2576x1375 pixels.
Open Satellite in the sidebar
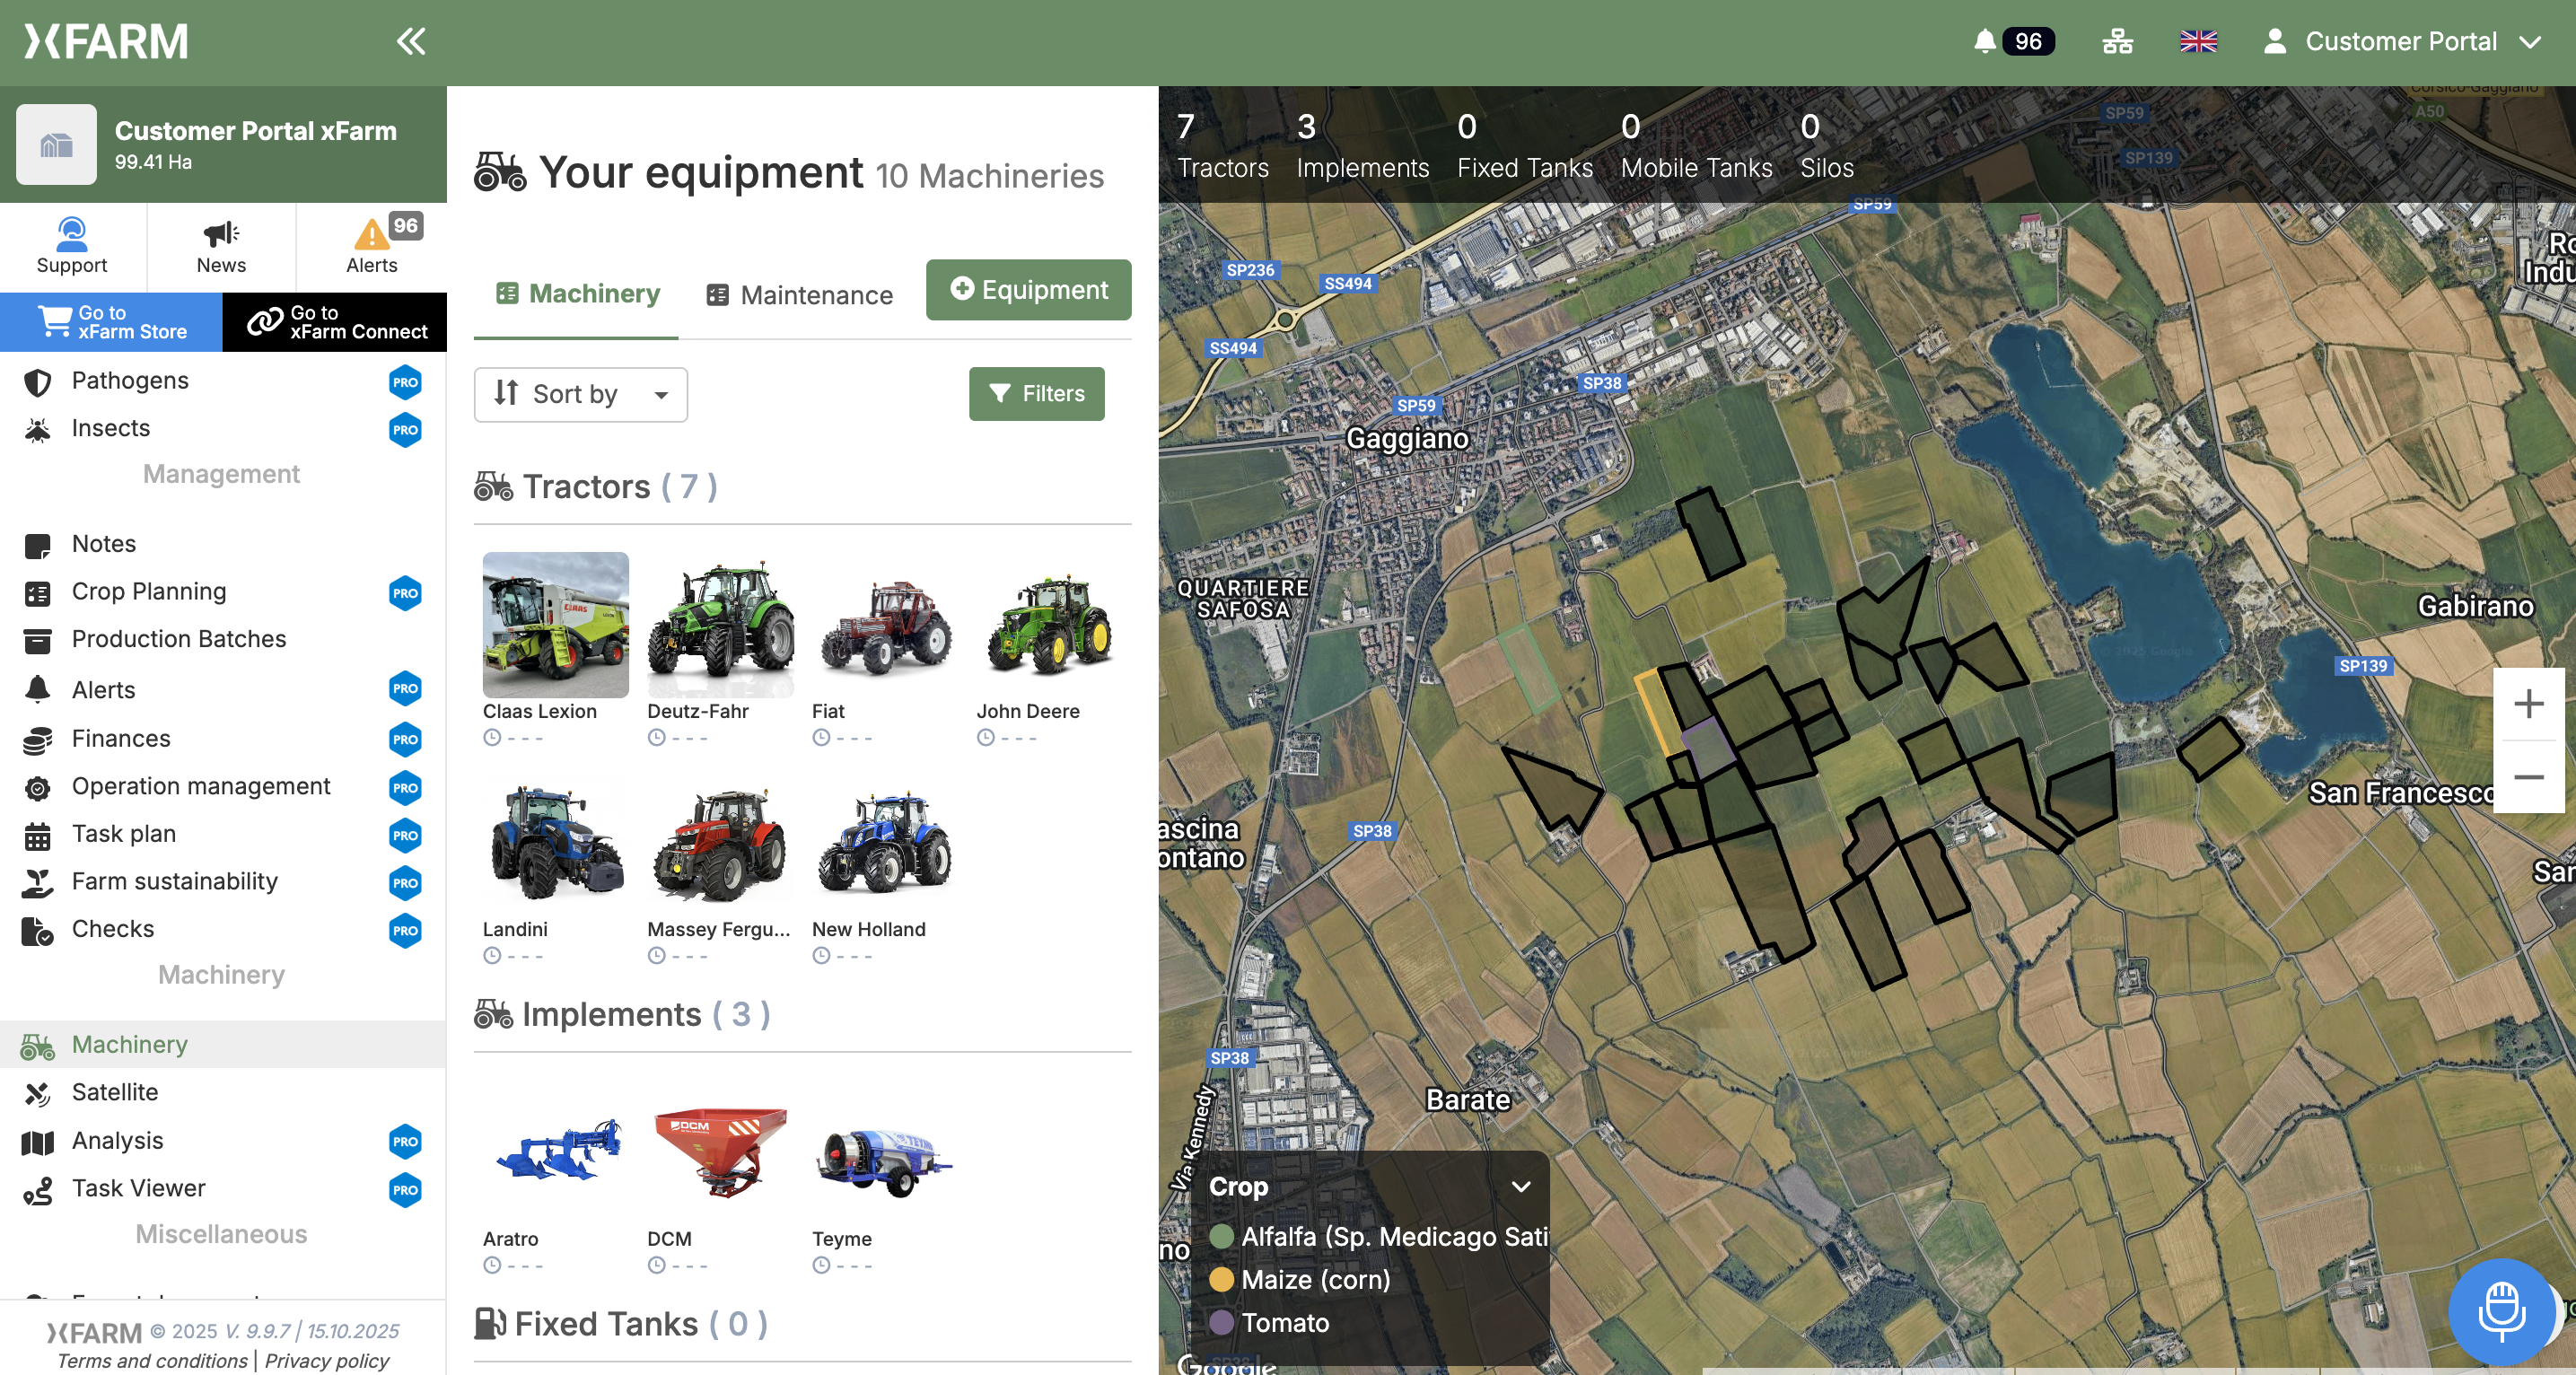coord(222,1093)
